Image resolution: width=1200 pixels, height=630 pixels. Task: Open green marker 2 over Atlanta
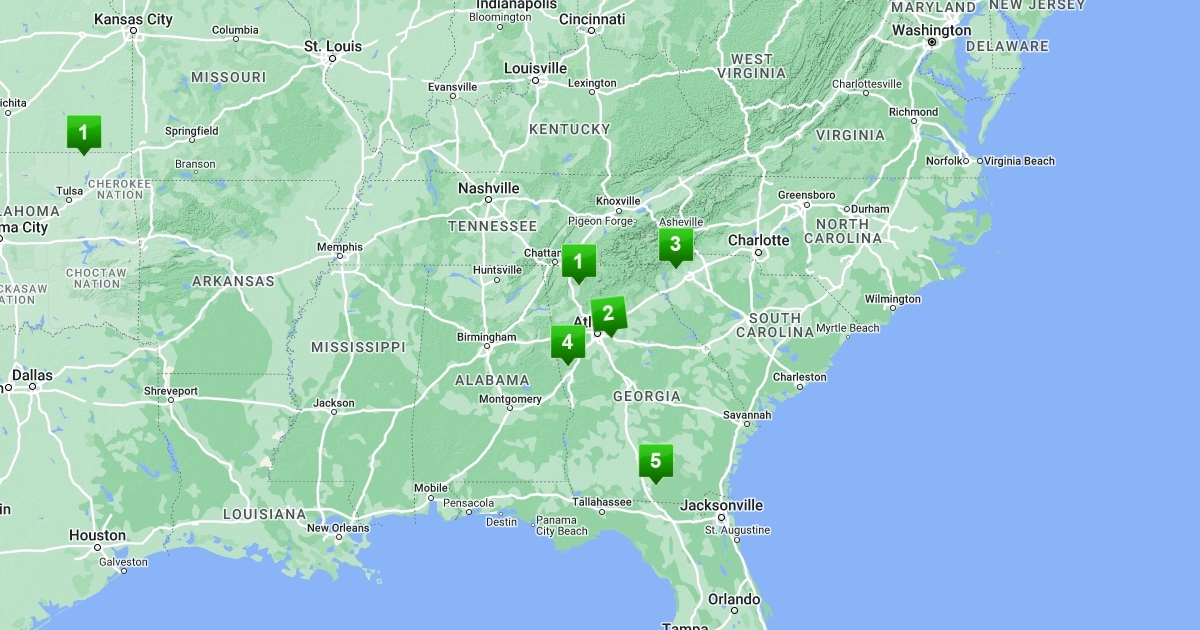tap(607, 314)
